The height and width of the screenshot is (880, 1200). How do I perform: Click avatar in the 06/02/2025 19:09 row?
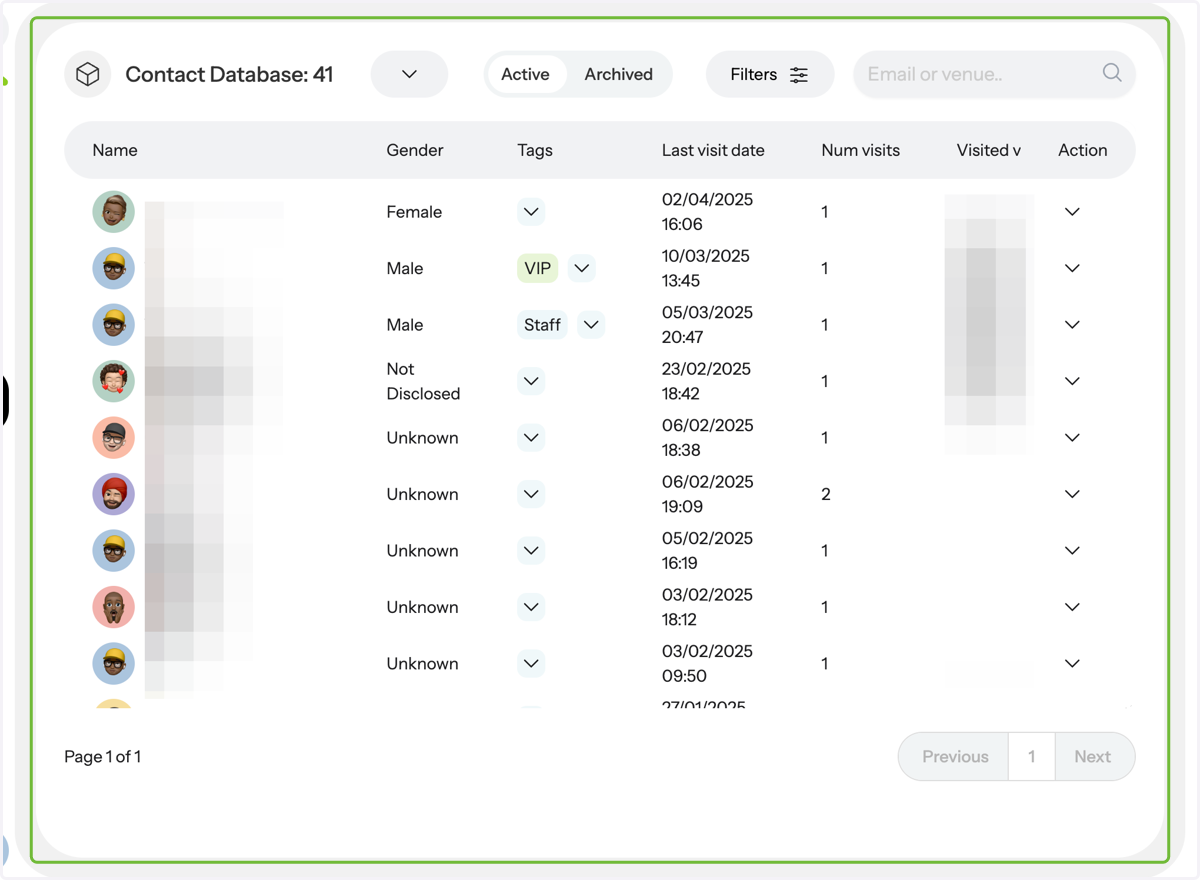tap(114, 494)
